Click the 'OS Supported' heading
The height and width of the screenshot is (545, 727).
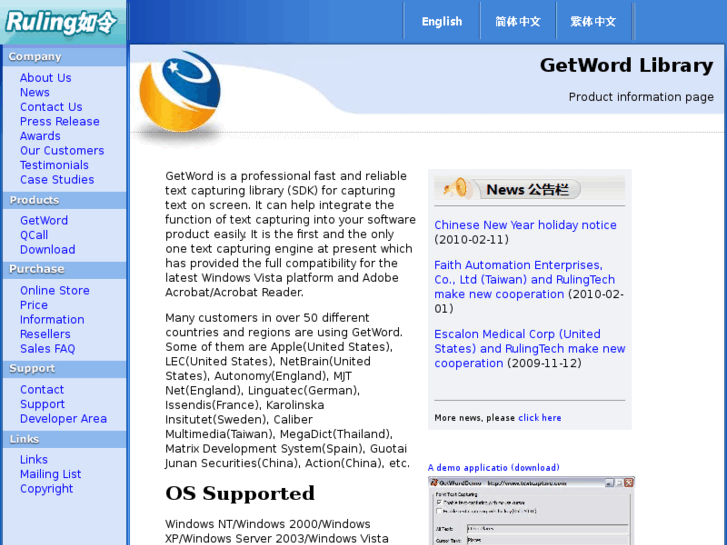(x=240, y=493)
